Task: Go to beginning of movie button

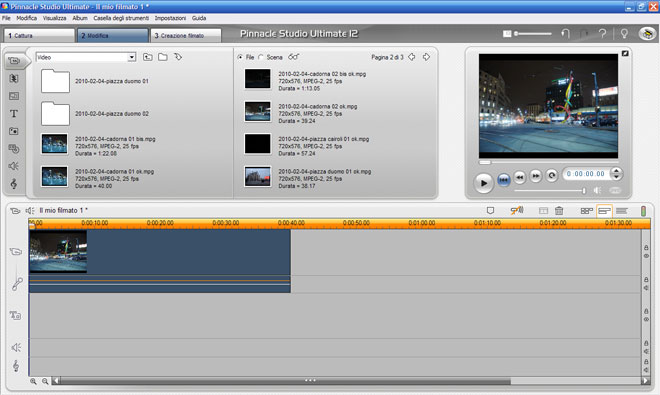Action: [x=503, y=180]
